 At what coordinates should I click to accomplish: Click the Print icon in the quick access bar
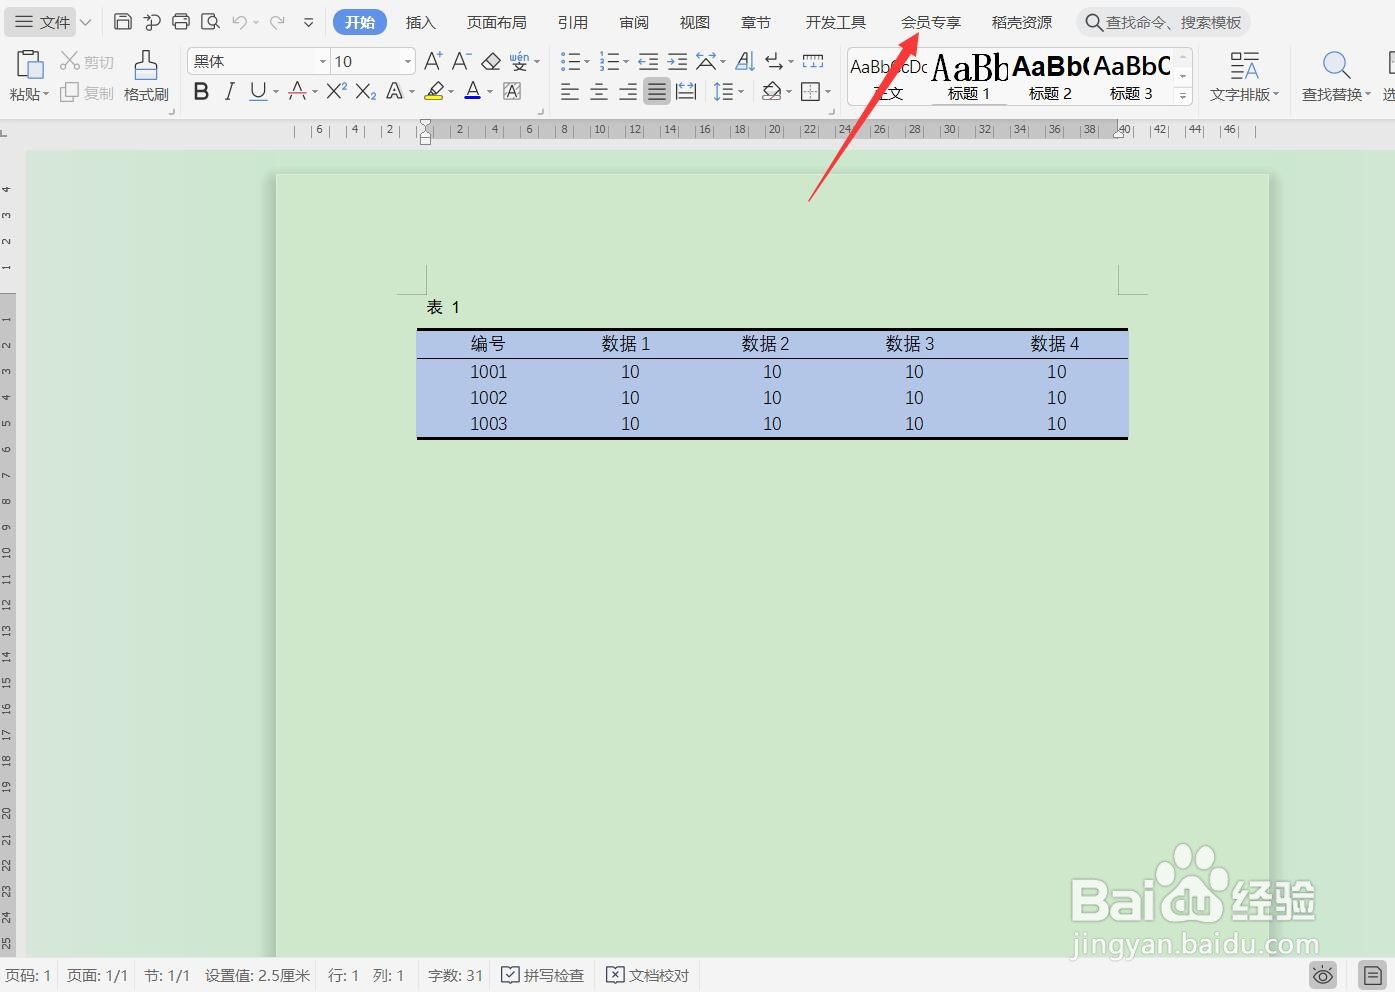click(x=181, y=21)
